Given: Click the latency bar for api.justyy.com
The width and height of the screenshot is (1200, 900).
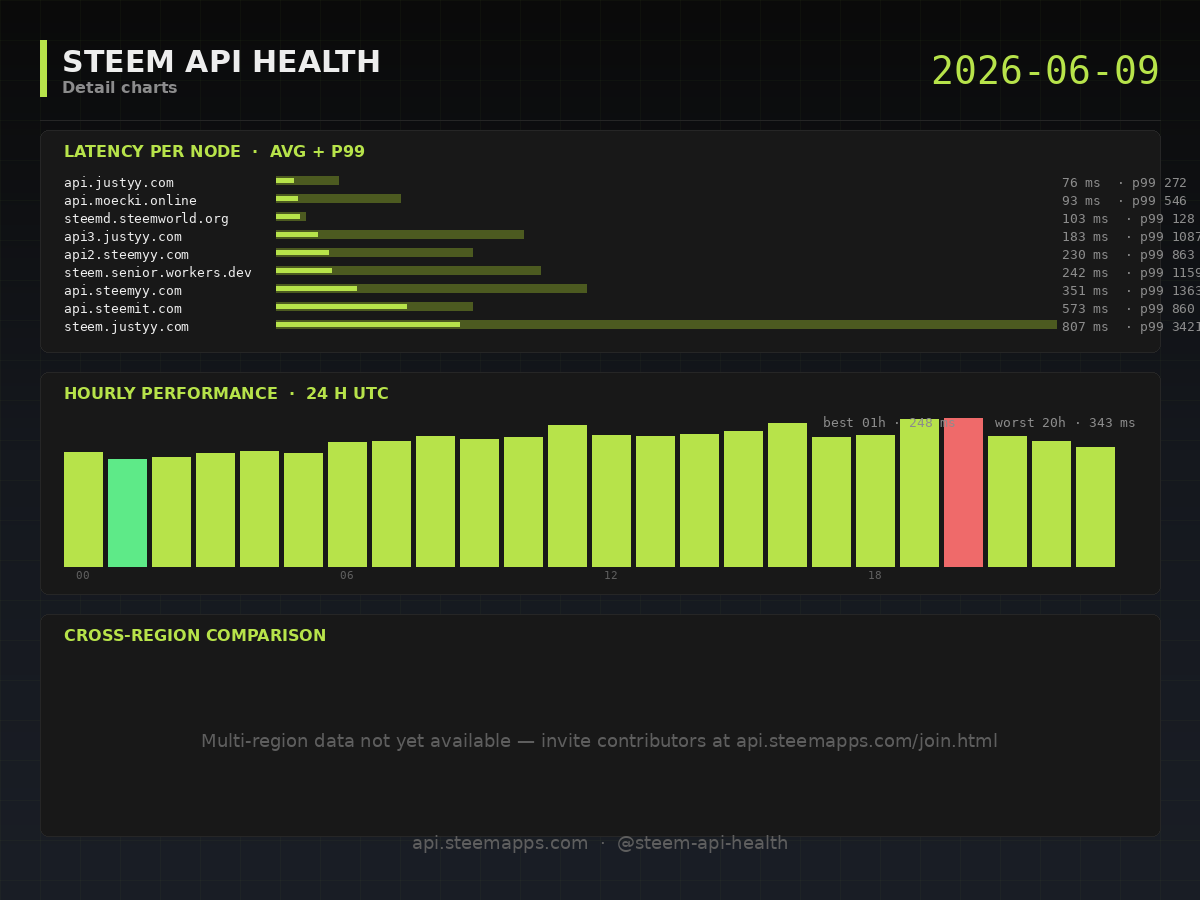Looking at the screenshot, I should click(307, 181).
